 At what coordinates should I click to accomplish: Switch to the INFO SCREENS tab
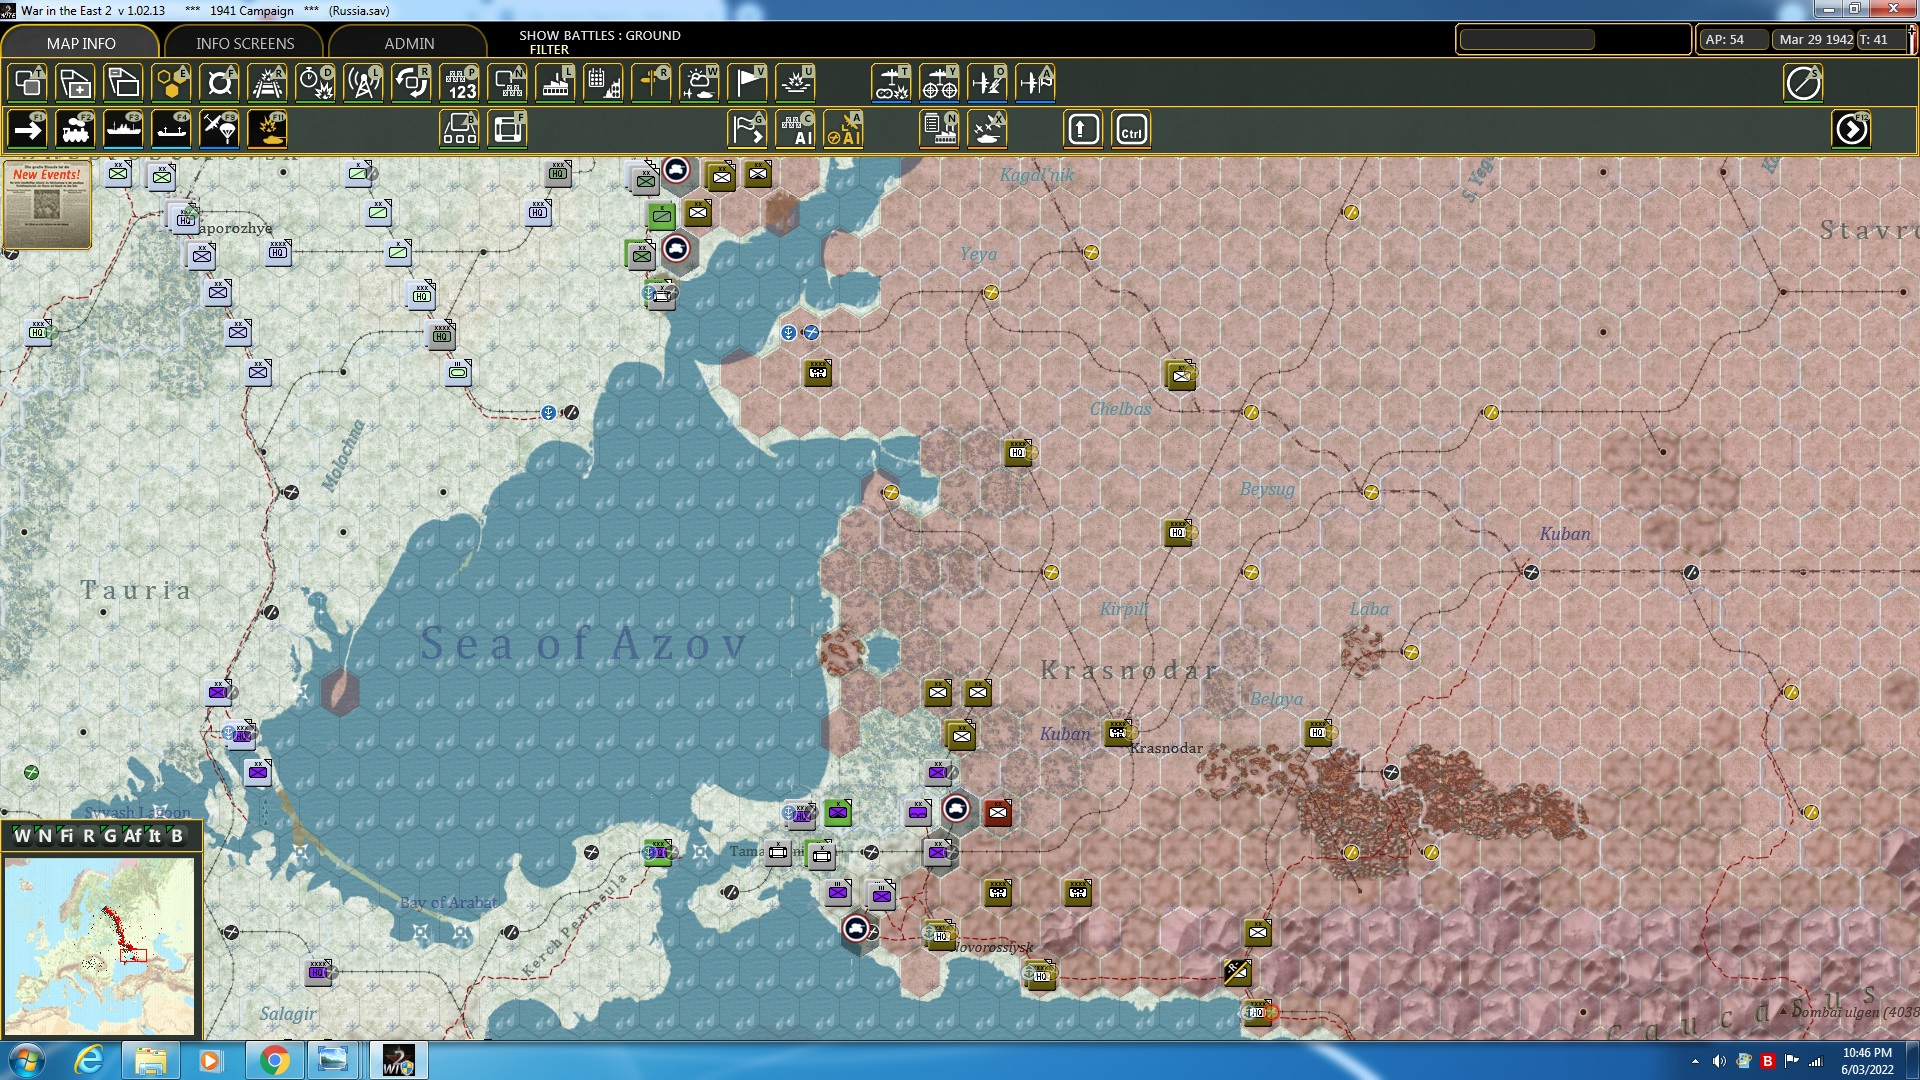[245, 43]
